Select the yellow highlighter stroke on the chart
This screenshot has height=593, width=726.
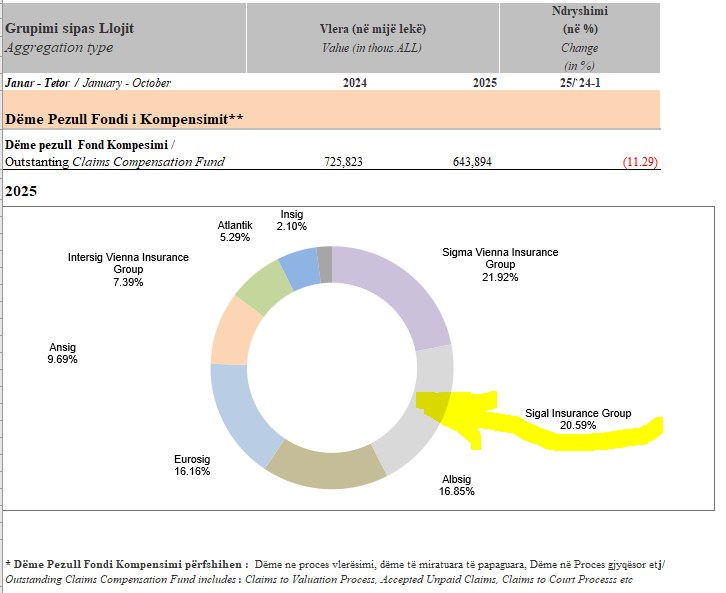tap(560, 432)
